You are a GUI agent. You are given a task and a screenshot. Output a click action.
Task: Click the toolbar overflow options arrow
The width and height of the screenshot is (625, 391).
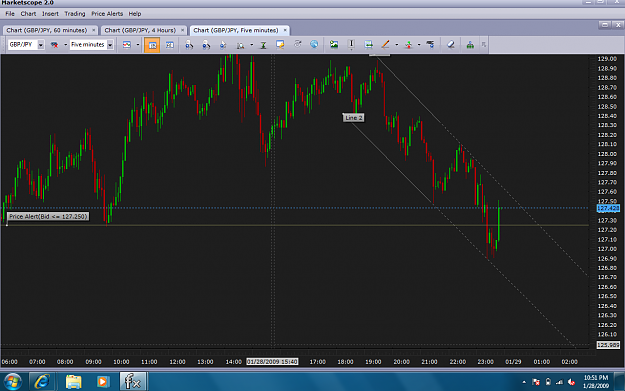coord(484,45)
